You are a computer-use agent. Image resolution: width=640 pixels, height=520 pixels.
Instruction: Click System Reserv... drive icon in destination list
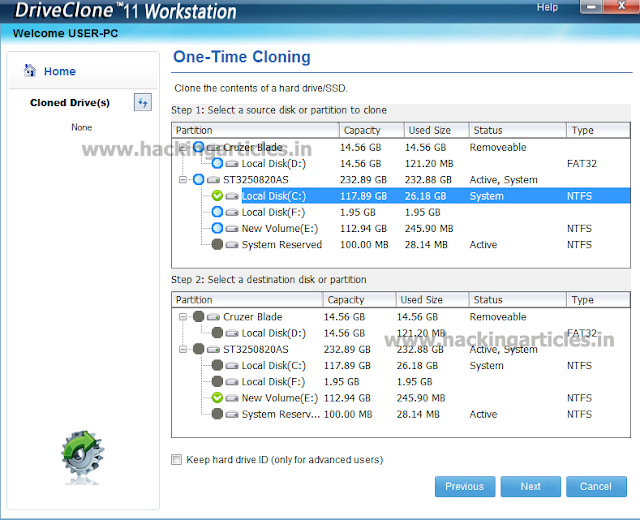click(232, 414)
